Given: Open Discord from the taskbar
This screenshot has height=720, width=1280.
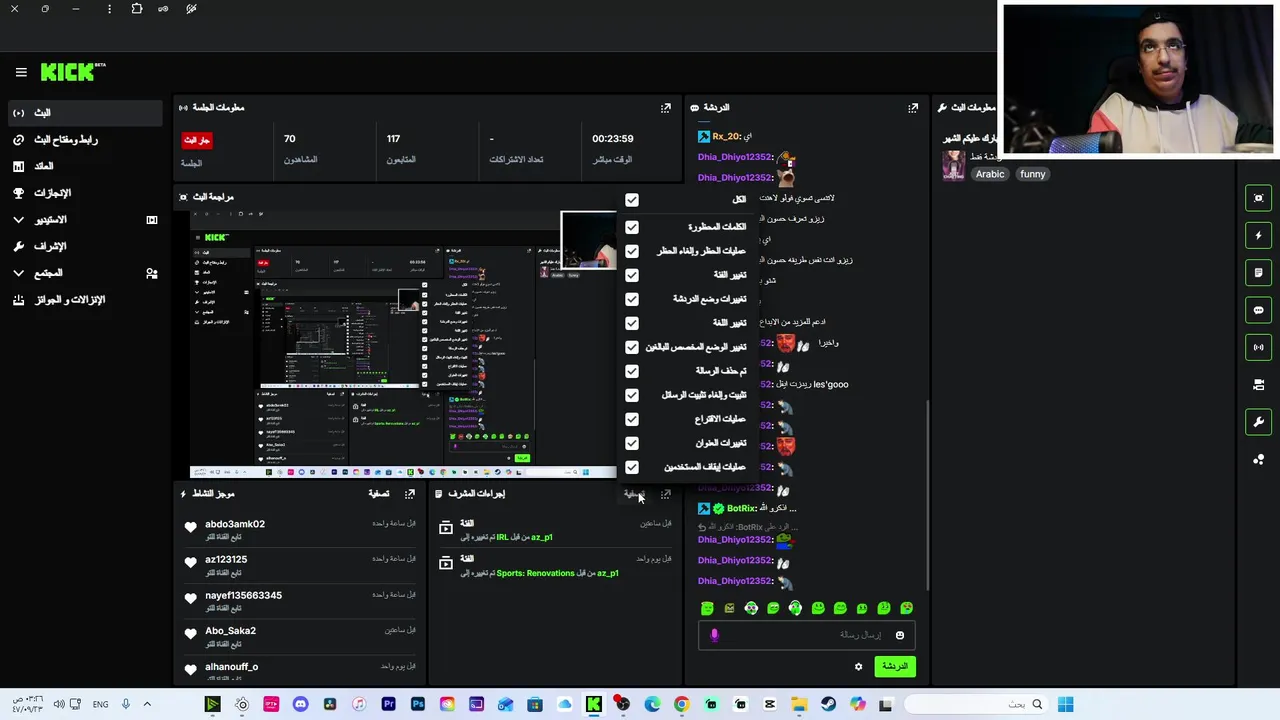Looking at the screenshot, I should (x=300, y=705).
